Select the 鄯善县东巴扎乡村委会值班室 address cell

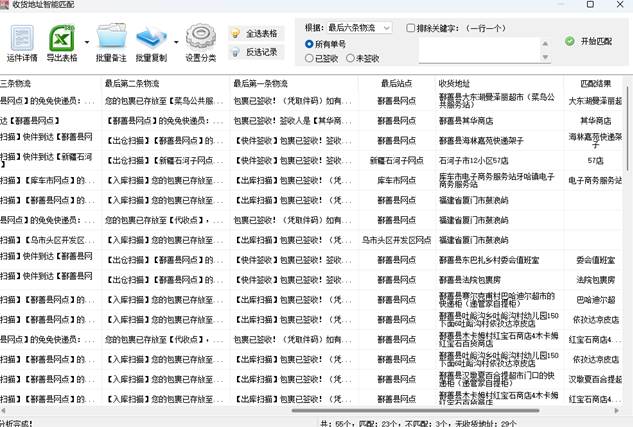pos(499,260)
